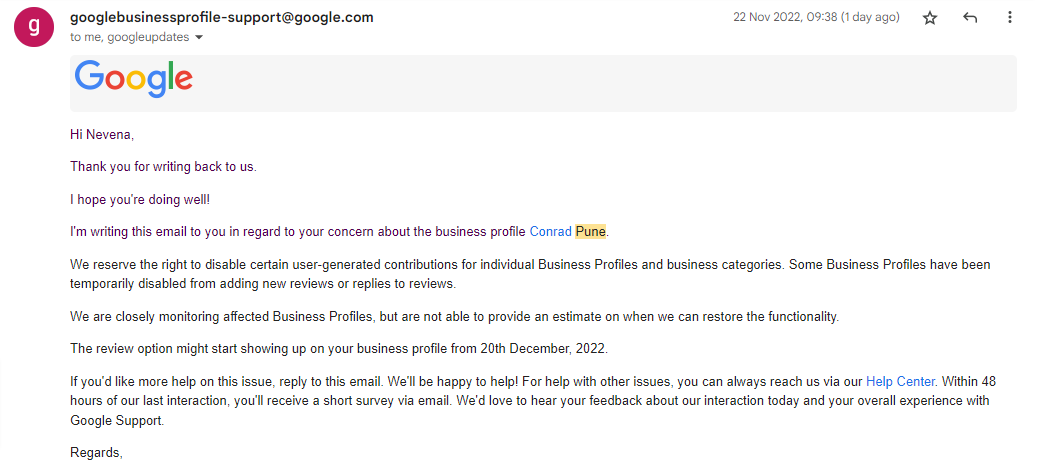Screen dimensions: 1038x467
Task: Click the Google logo in header banner
Action: (x=134, y=79)
